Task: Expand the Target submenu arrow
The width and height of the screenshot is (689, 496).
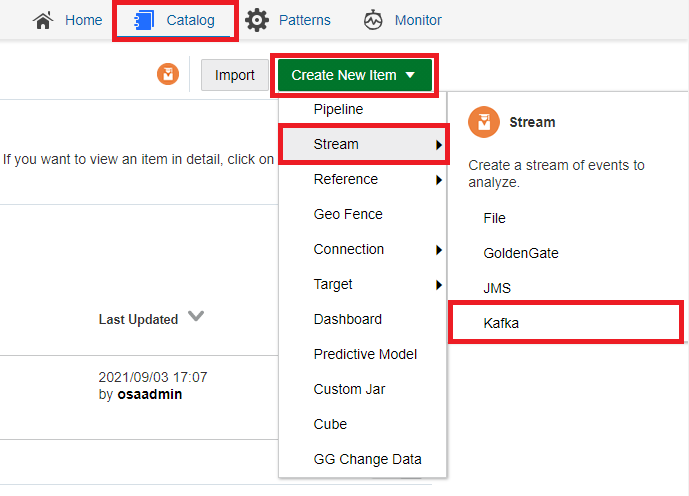Action: [x=438, y=285]
